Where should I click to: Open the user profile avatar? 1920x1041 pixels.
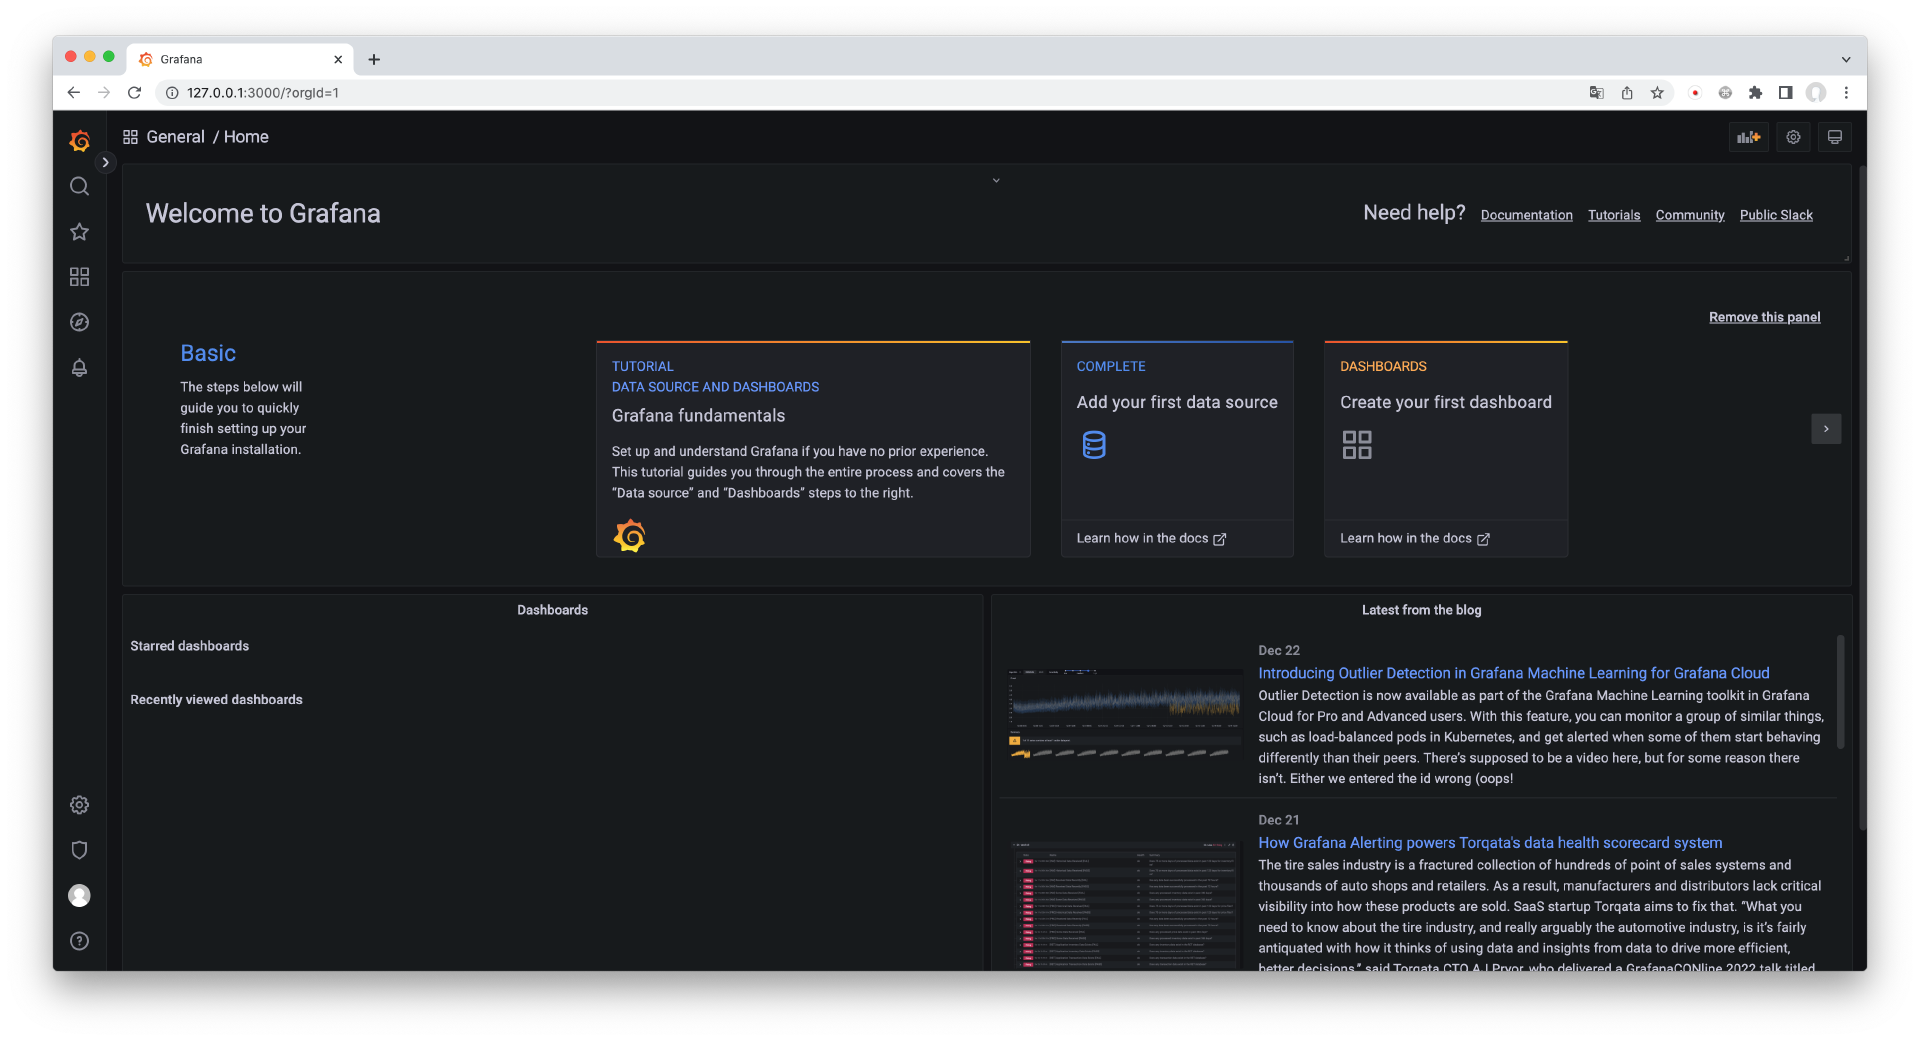point(80,896)
